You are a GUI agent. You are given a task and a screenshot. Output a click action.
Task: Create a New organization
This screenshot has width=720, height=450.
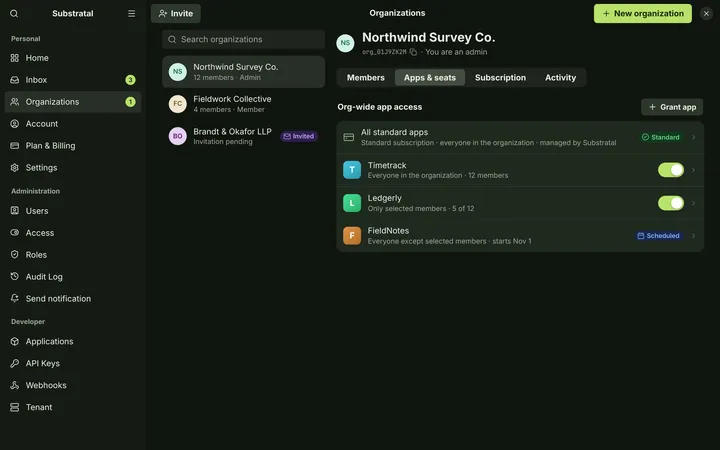tap(643, 14)
